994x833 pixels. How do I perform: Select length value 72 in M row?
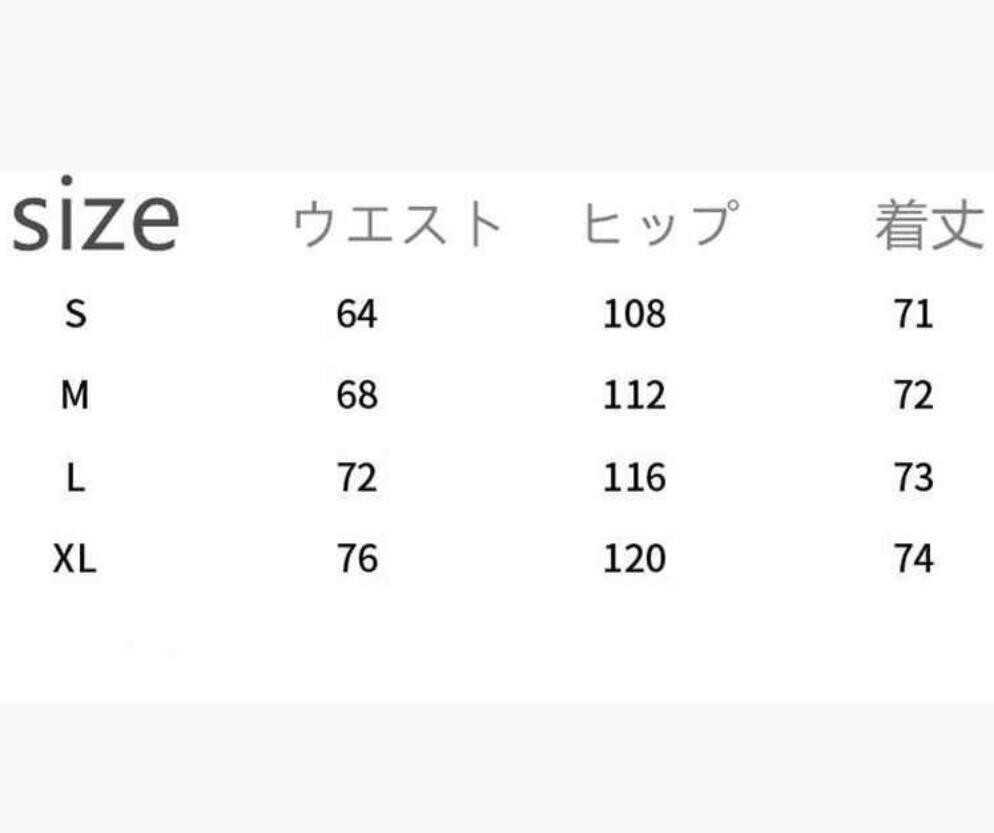point(913,397)
